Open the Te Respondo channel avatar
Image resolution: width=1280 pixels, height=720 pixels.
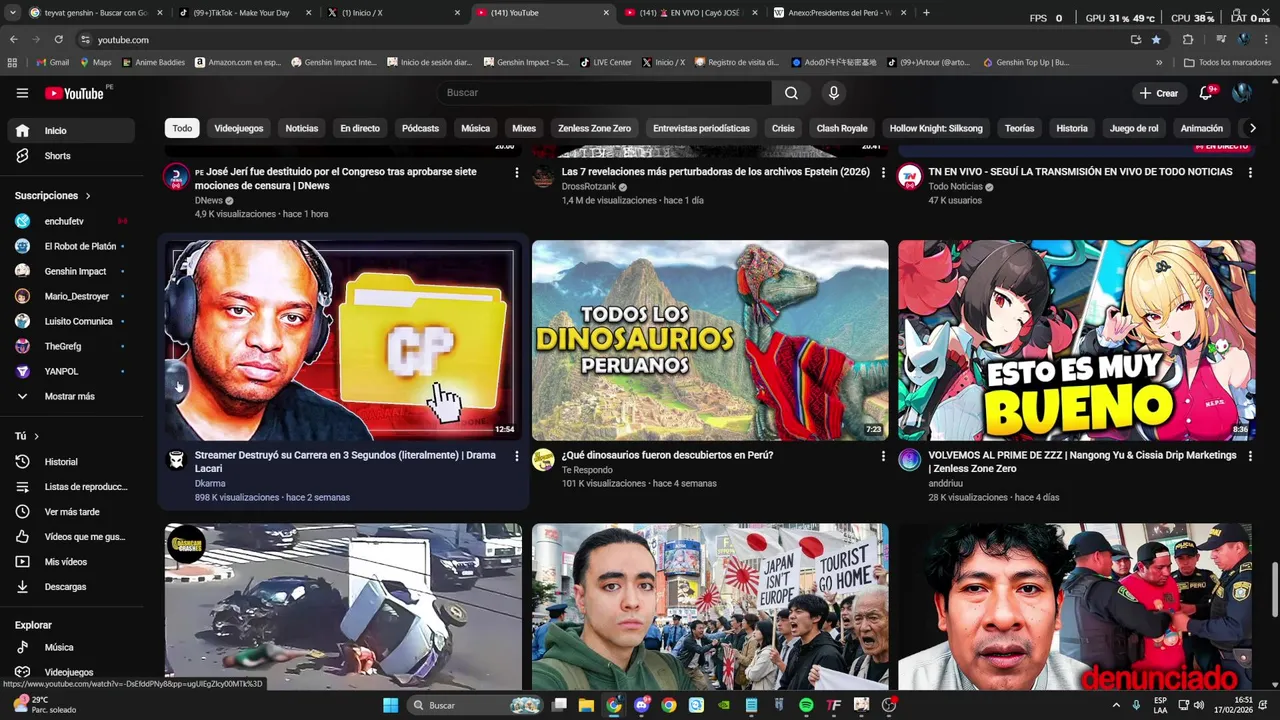[543, 460]
